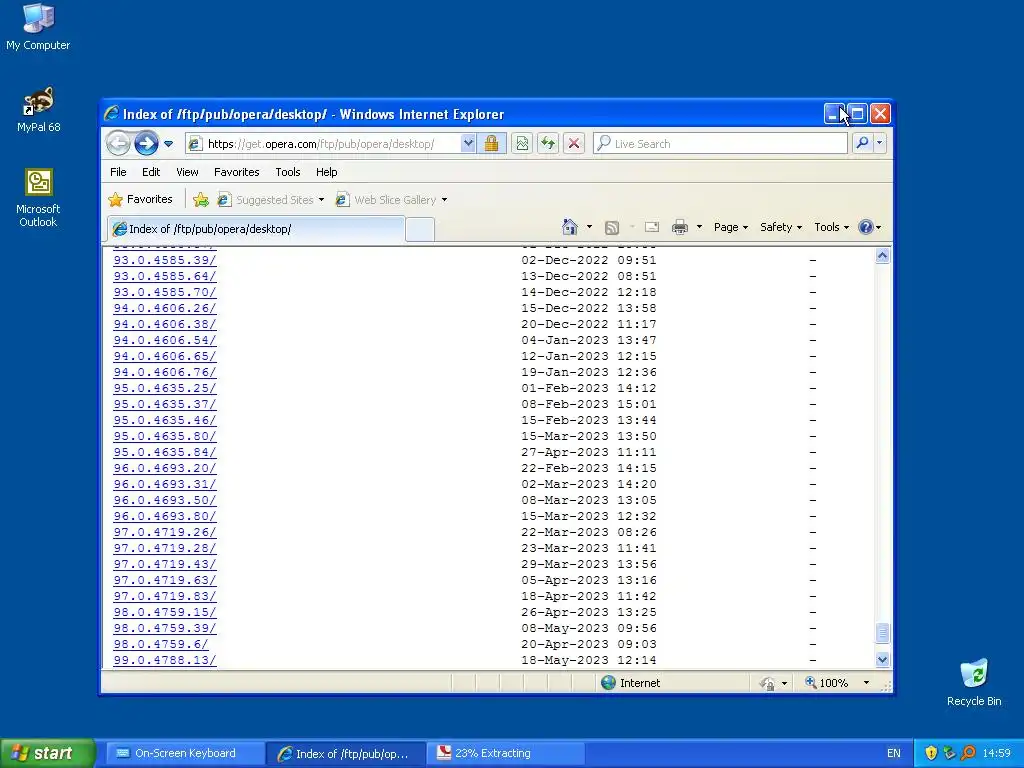Viewport: 1024px width, 768px height.
Task: Click the security lock icon
Action: pos(491,144)
